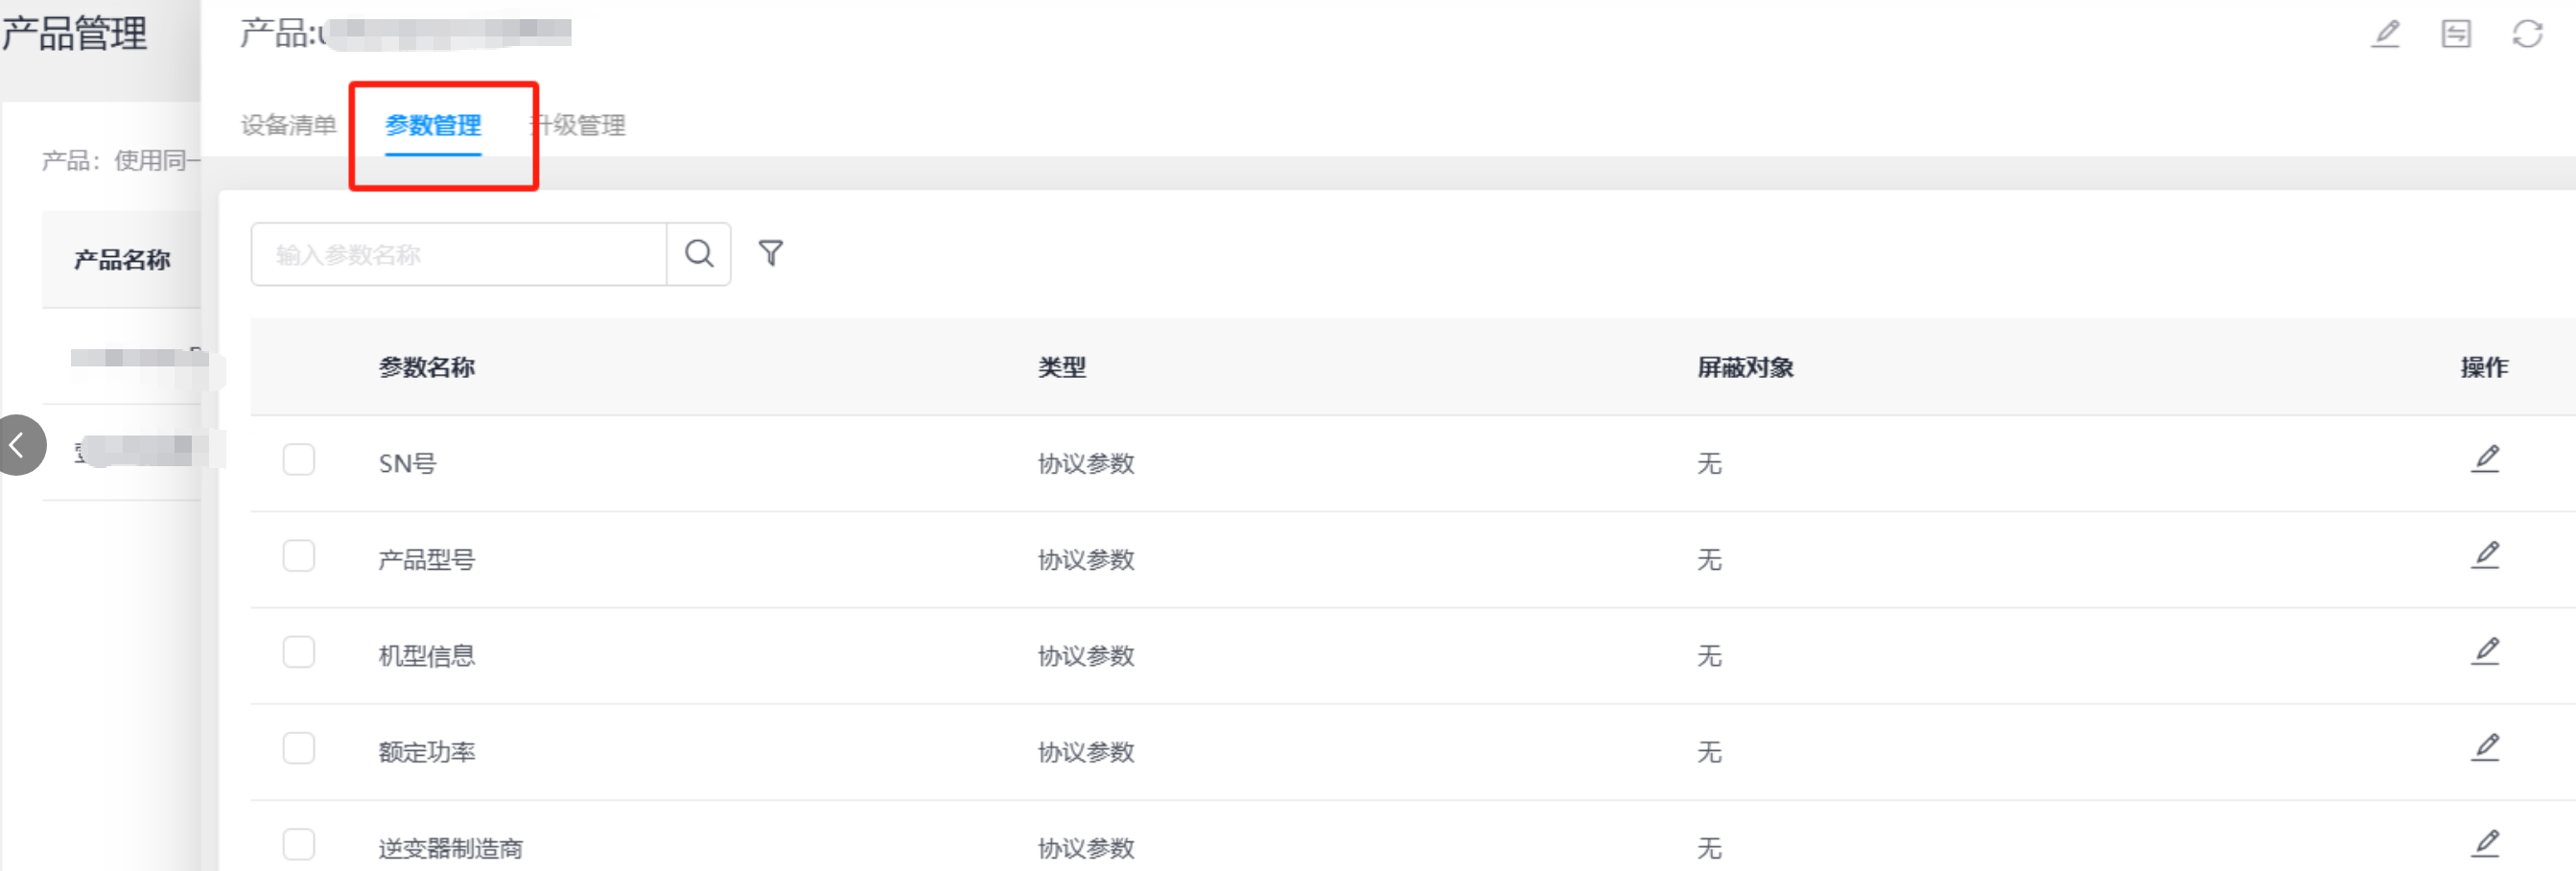Image resolution: width=2576 pixels, height=871 pixels.
Task: Open the filter funnel icon
Action: coord(770,254)
